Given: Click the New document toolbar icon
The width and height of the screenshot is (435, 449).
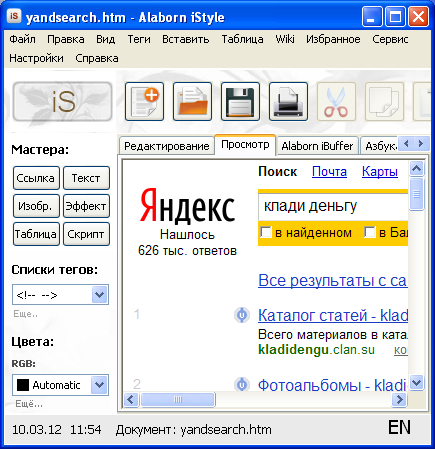Looking at the screenshot, I should pos(144,101).
